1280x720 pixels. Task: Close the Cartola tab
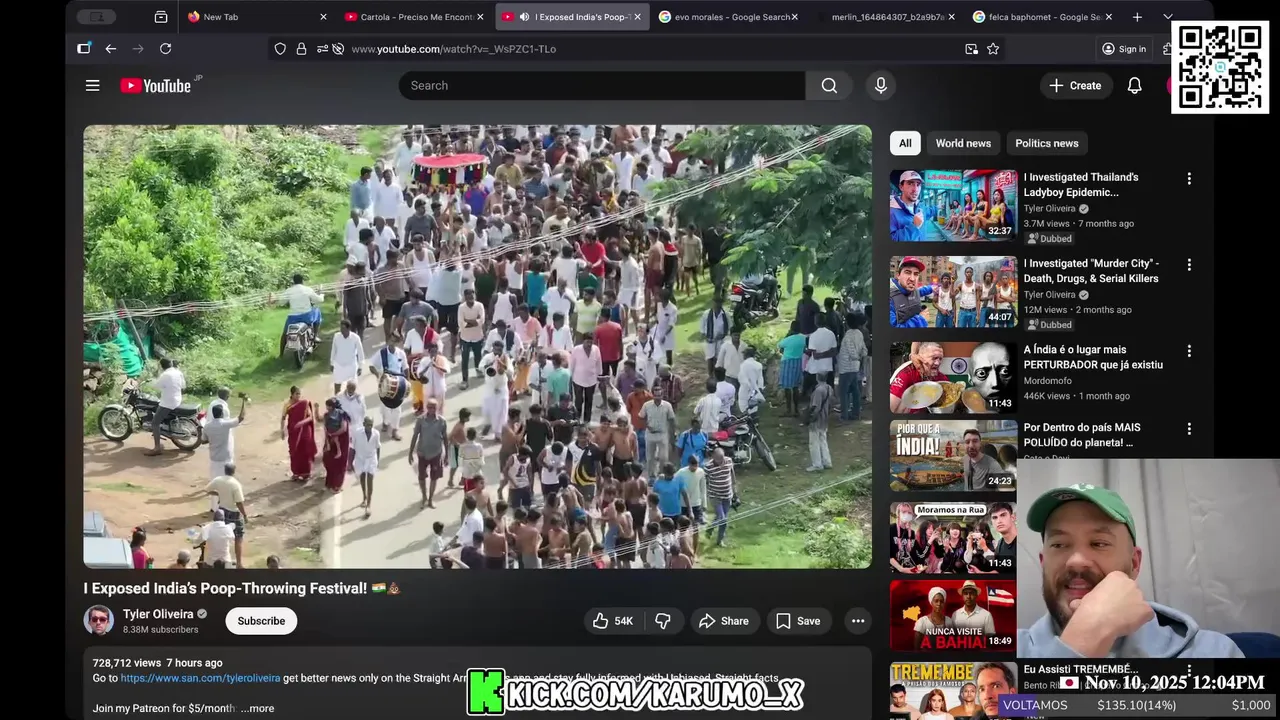point(480,17)
